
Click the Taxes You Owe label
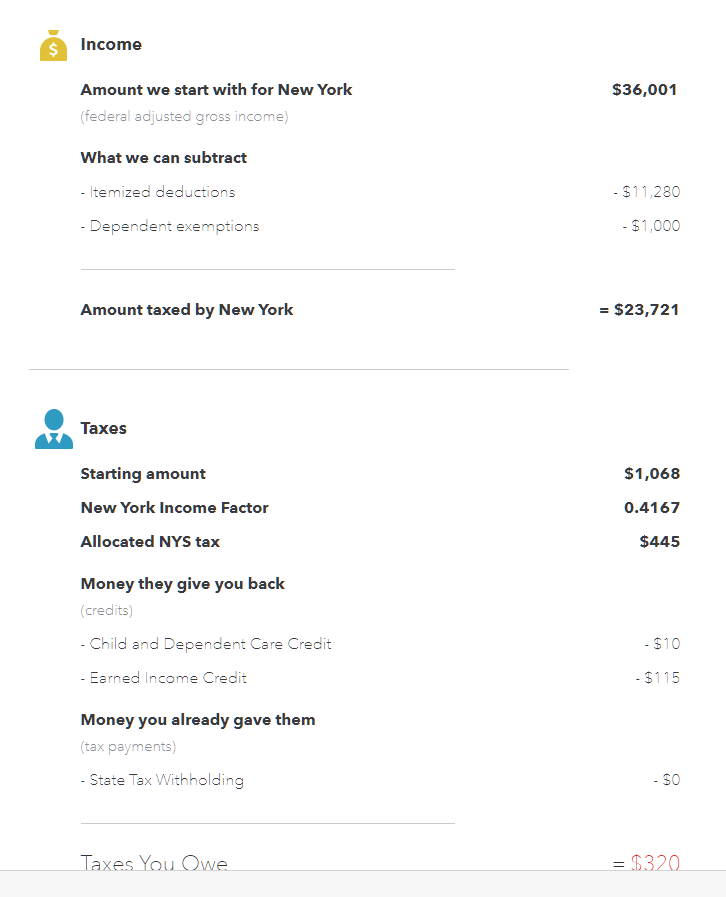pyautogui.click(x=154, y=862)
